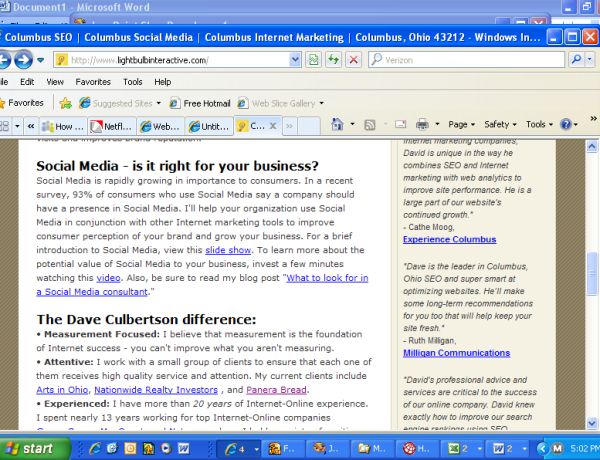Click the 5:02 PM taskbar clock
Screen dimensions: 600x460
coord(584,449)
